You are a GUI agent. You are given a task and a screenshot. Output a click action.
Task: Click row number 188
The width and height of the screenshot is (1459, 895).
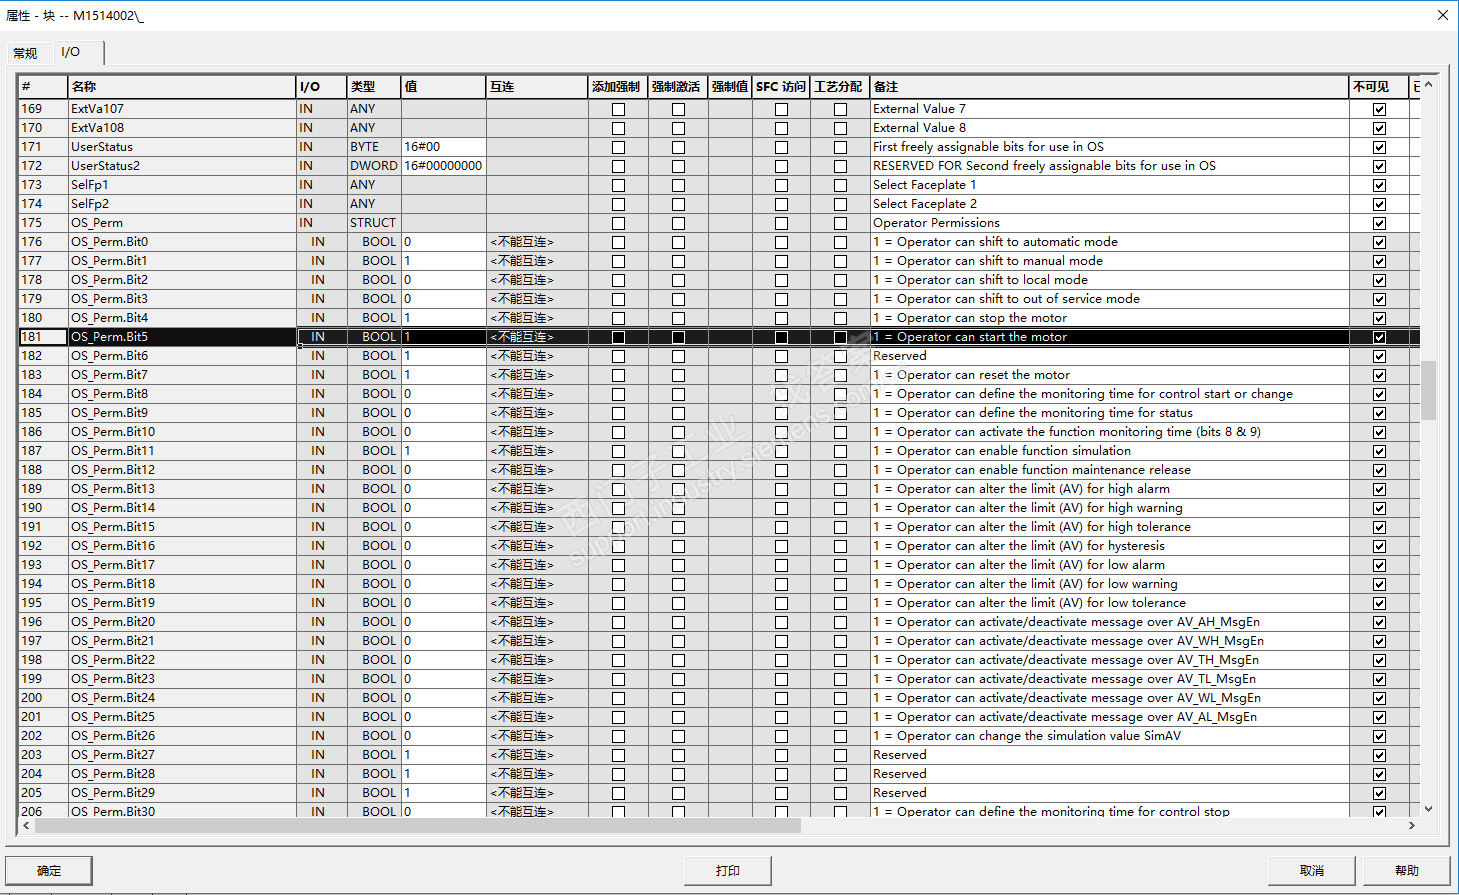click(x=43, y=470)
